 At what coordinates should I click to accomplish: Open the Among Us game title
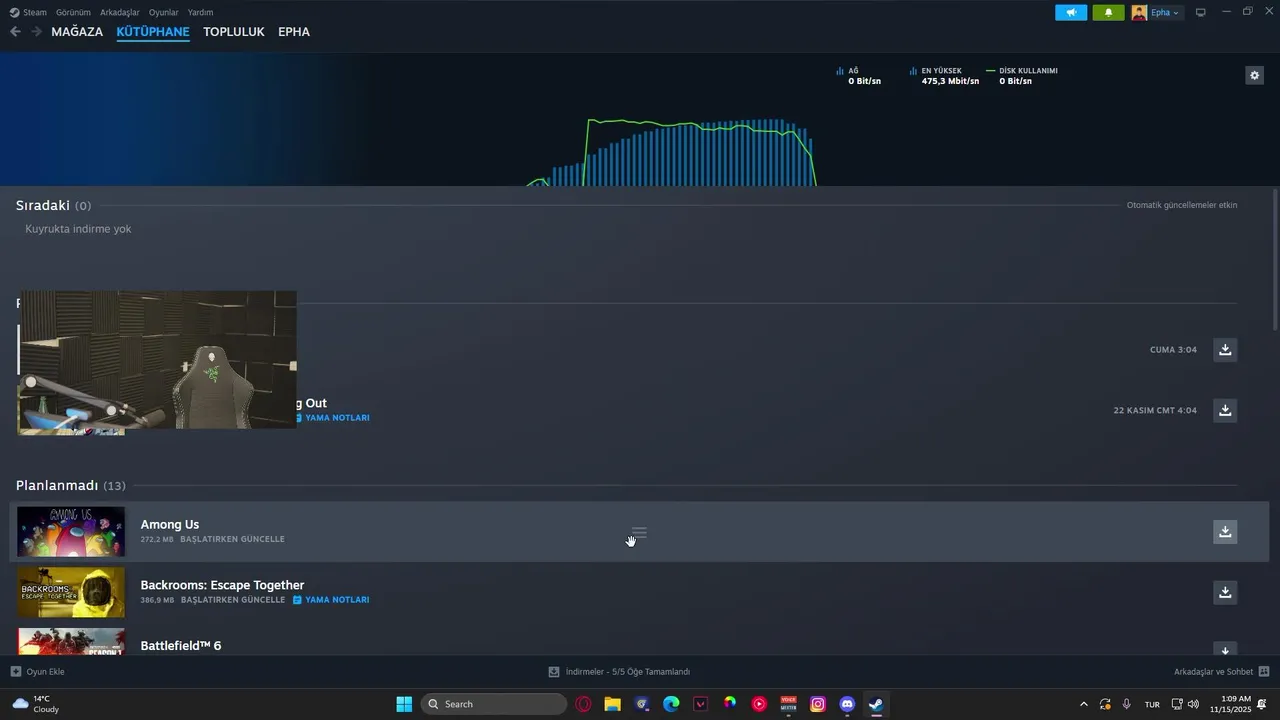[170, 525]
